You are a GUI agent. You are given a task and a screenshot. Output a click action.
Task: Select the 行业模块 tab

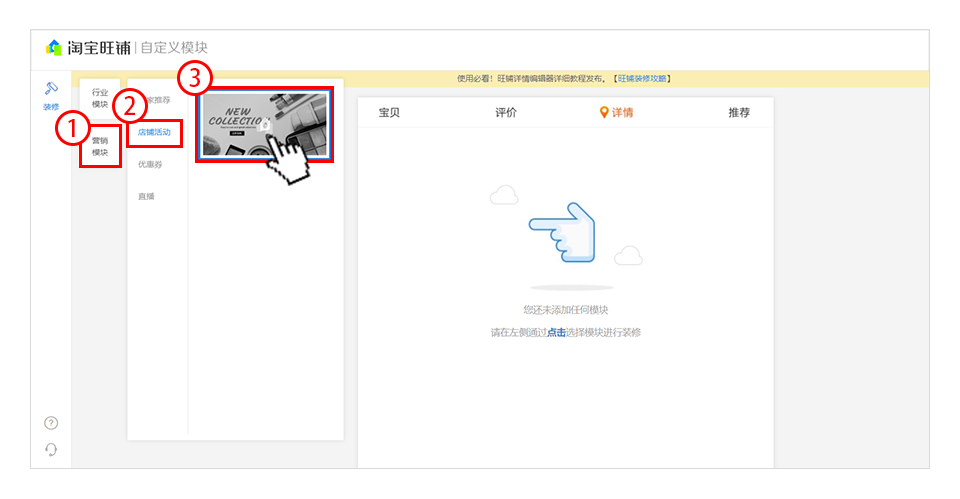coord(100,98)
